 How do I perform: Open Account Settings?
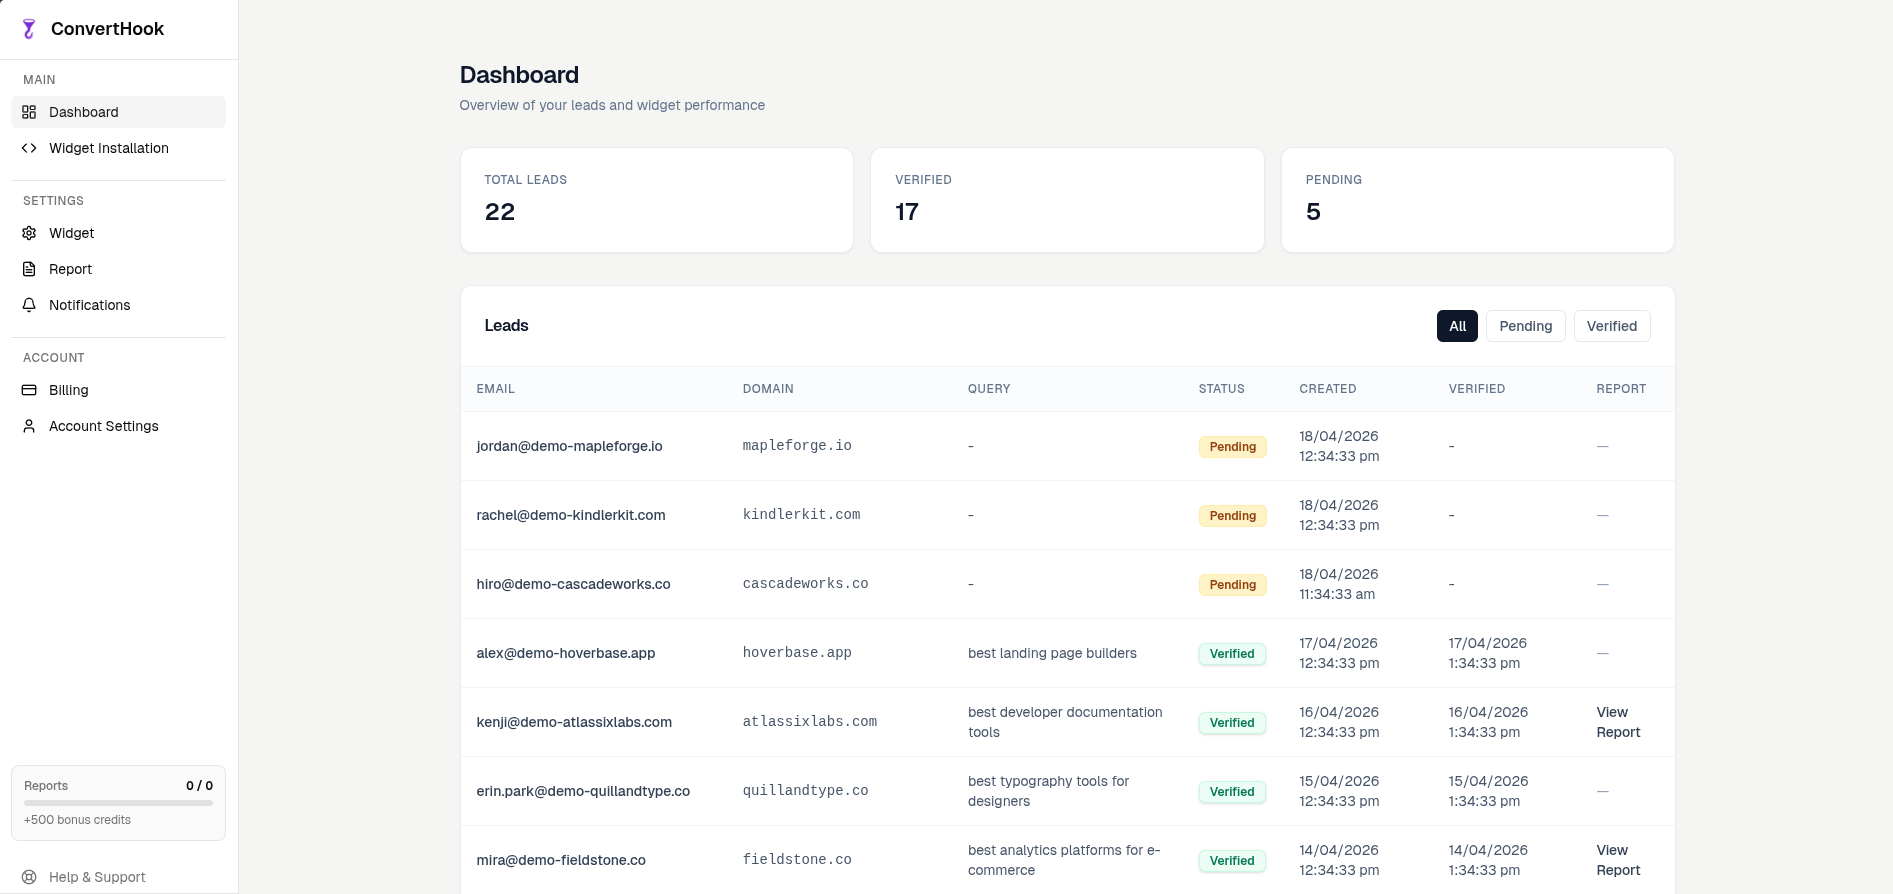[x=118, y=426]
